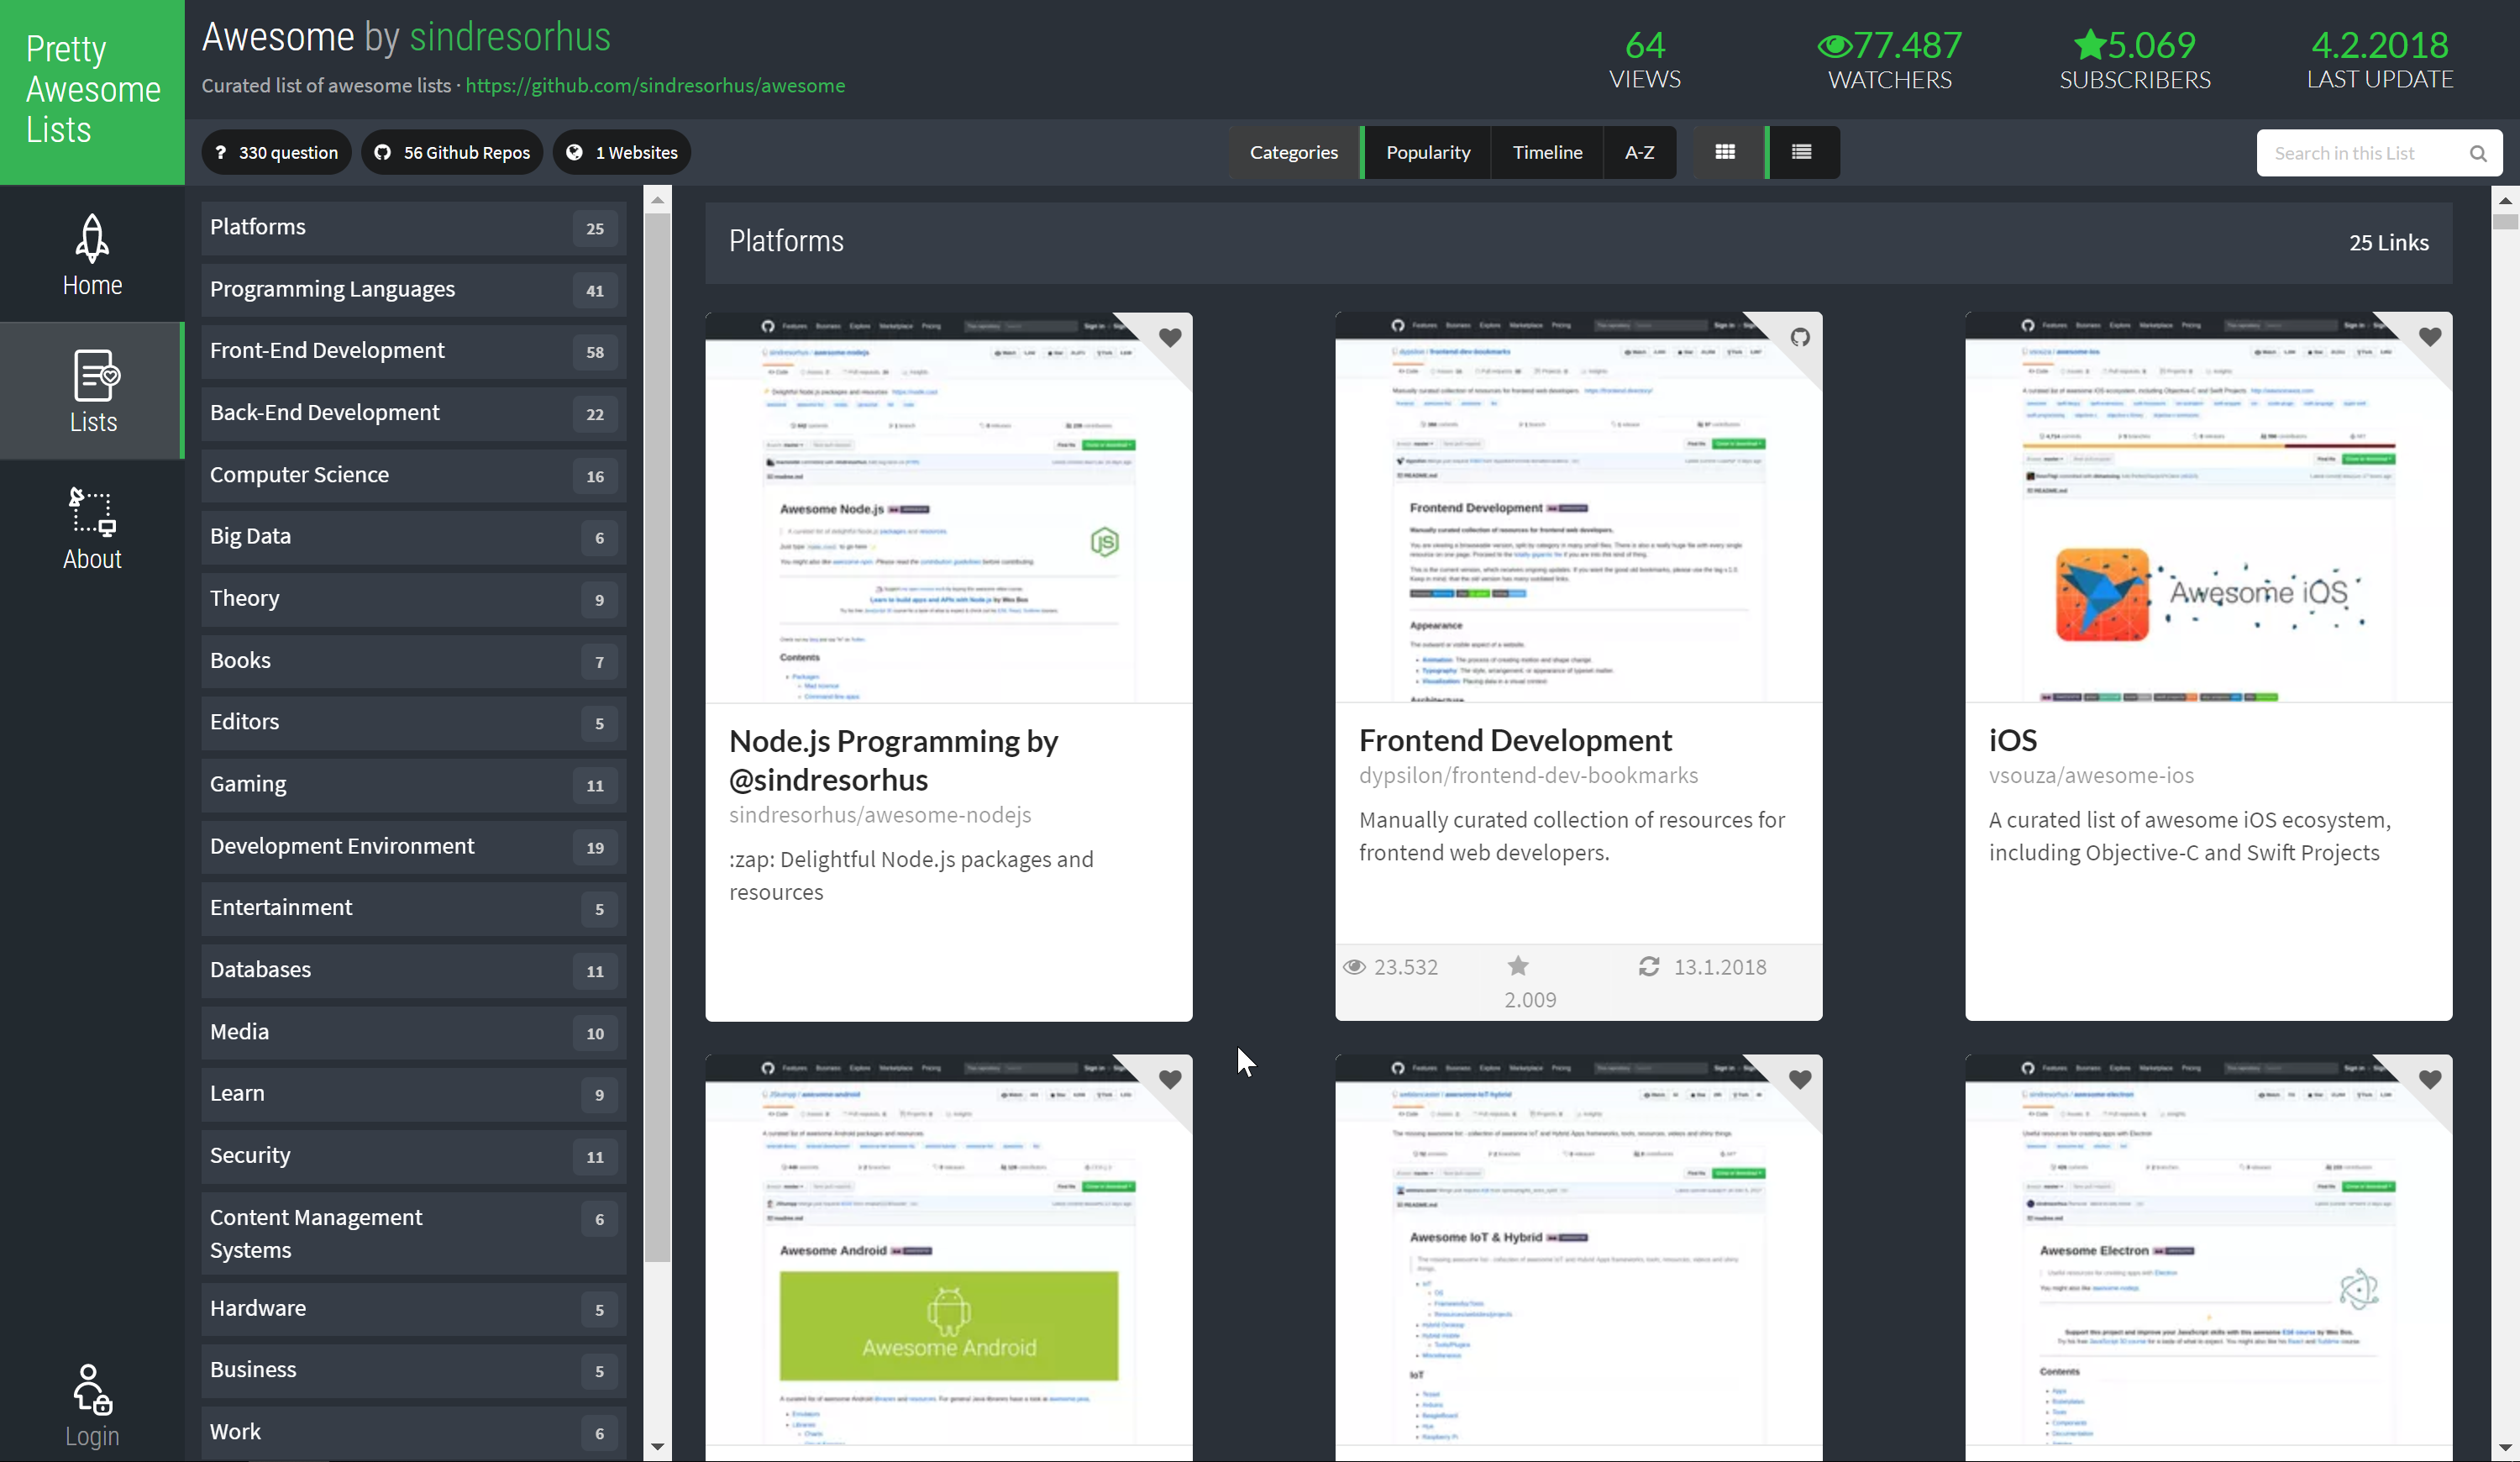
Task: Select the Business category
Action: coord(413,1371)
